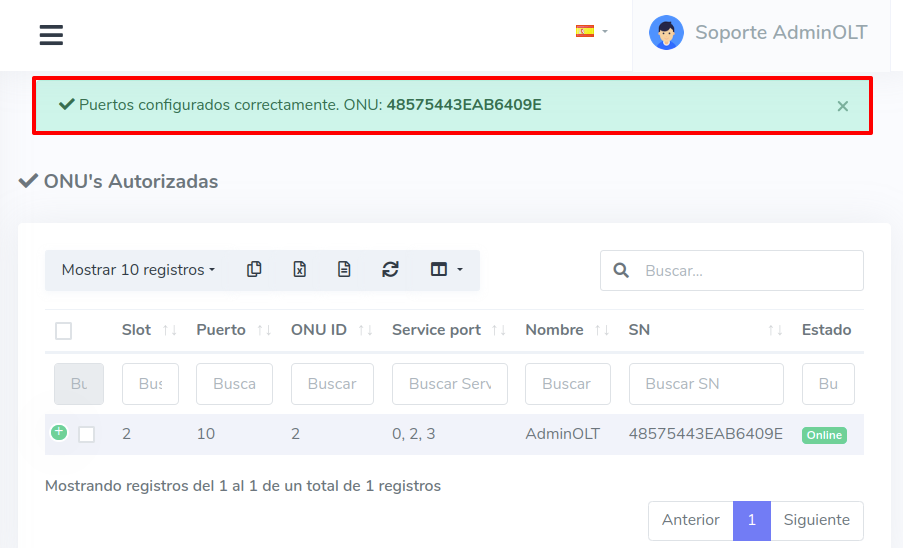Click the Buscar SN filter field
This screenshot has width=903, height=548.
705,384
